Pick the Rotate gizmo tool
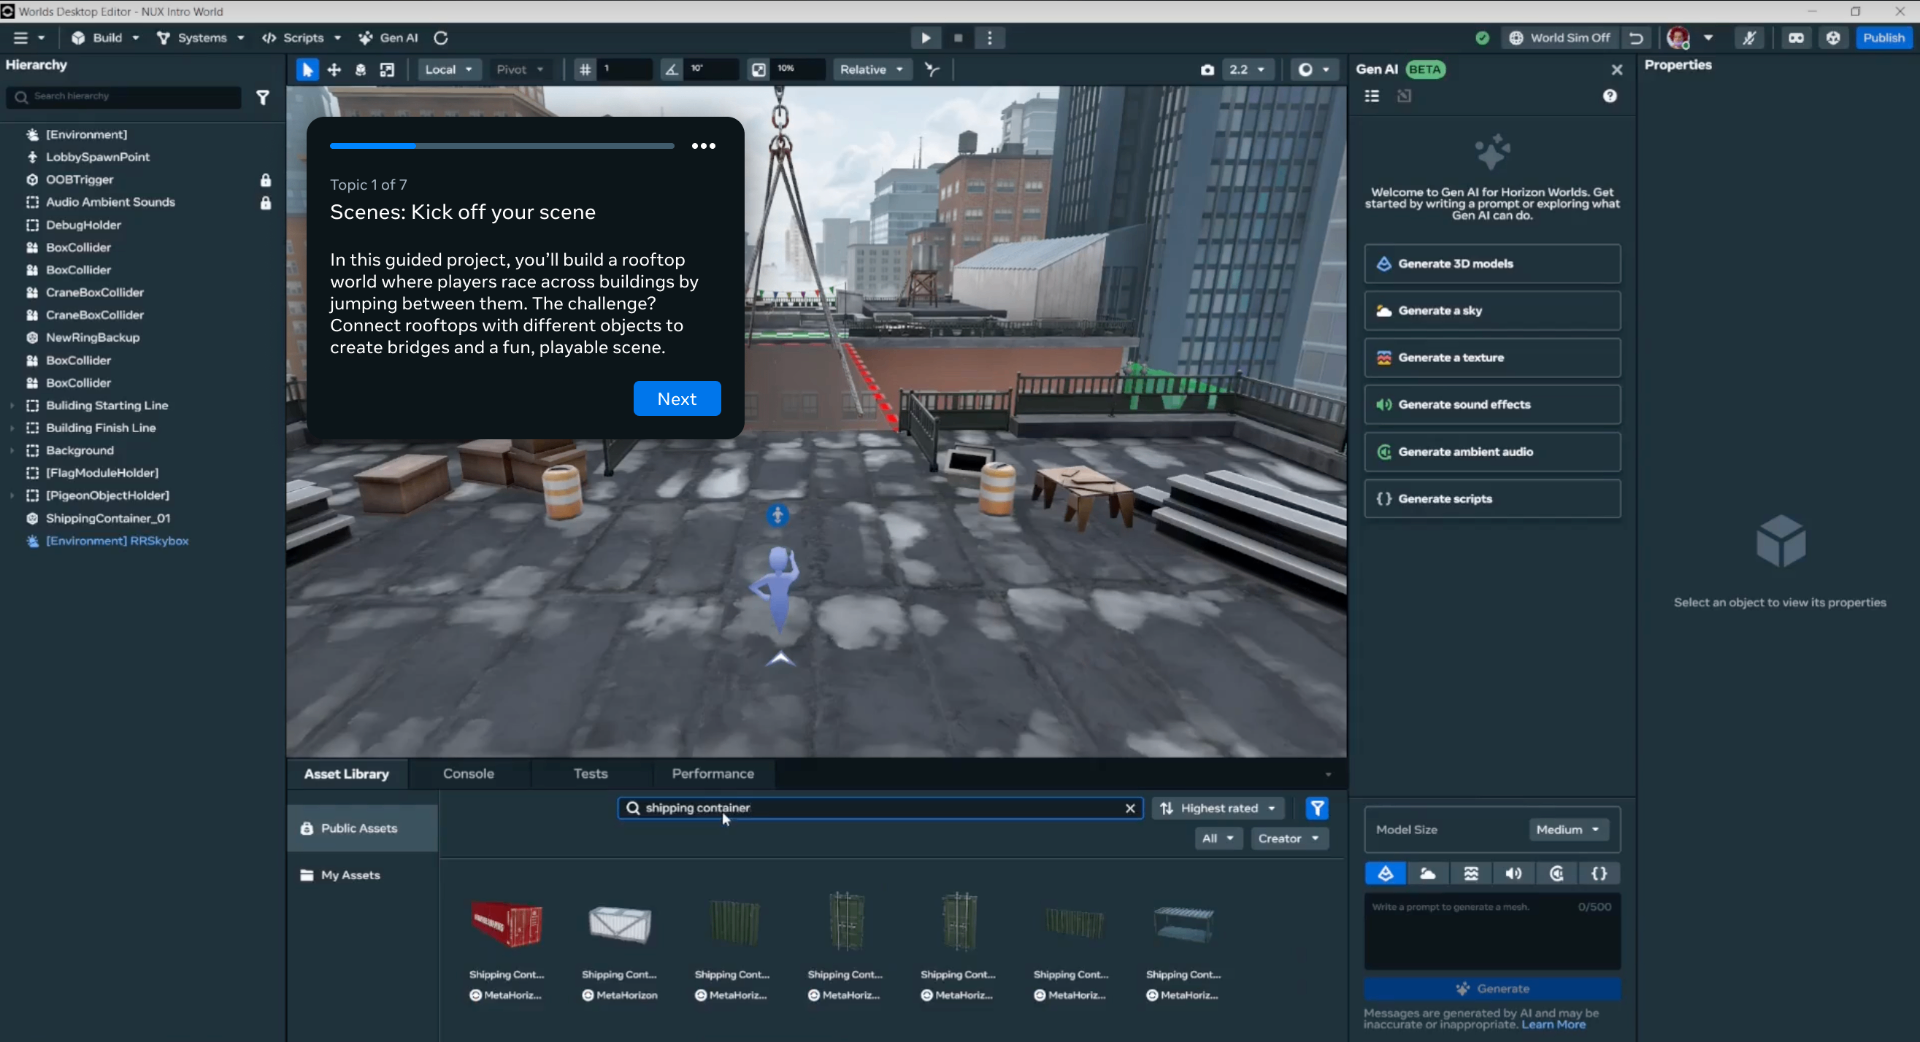The height and width of the screenshot is (1042, 1920). tap(361, 70)
